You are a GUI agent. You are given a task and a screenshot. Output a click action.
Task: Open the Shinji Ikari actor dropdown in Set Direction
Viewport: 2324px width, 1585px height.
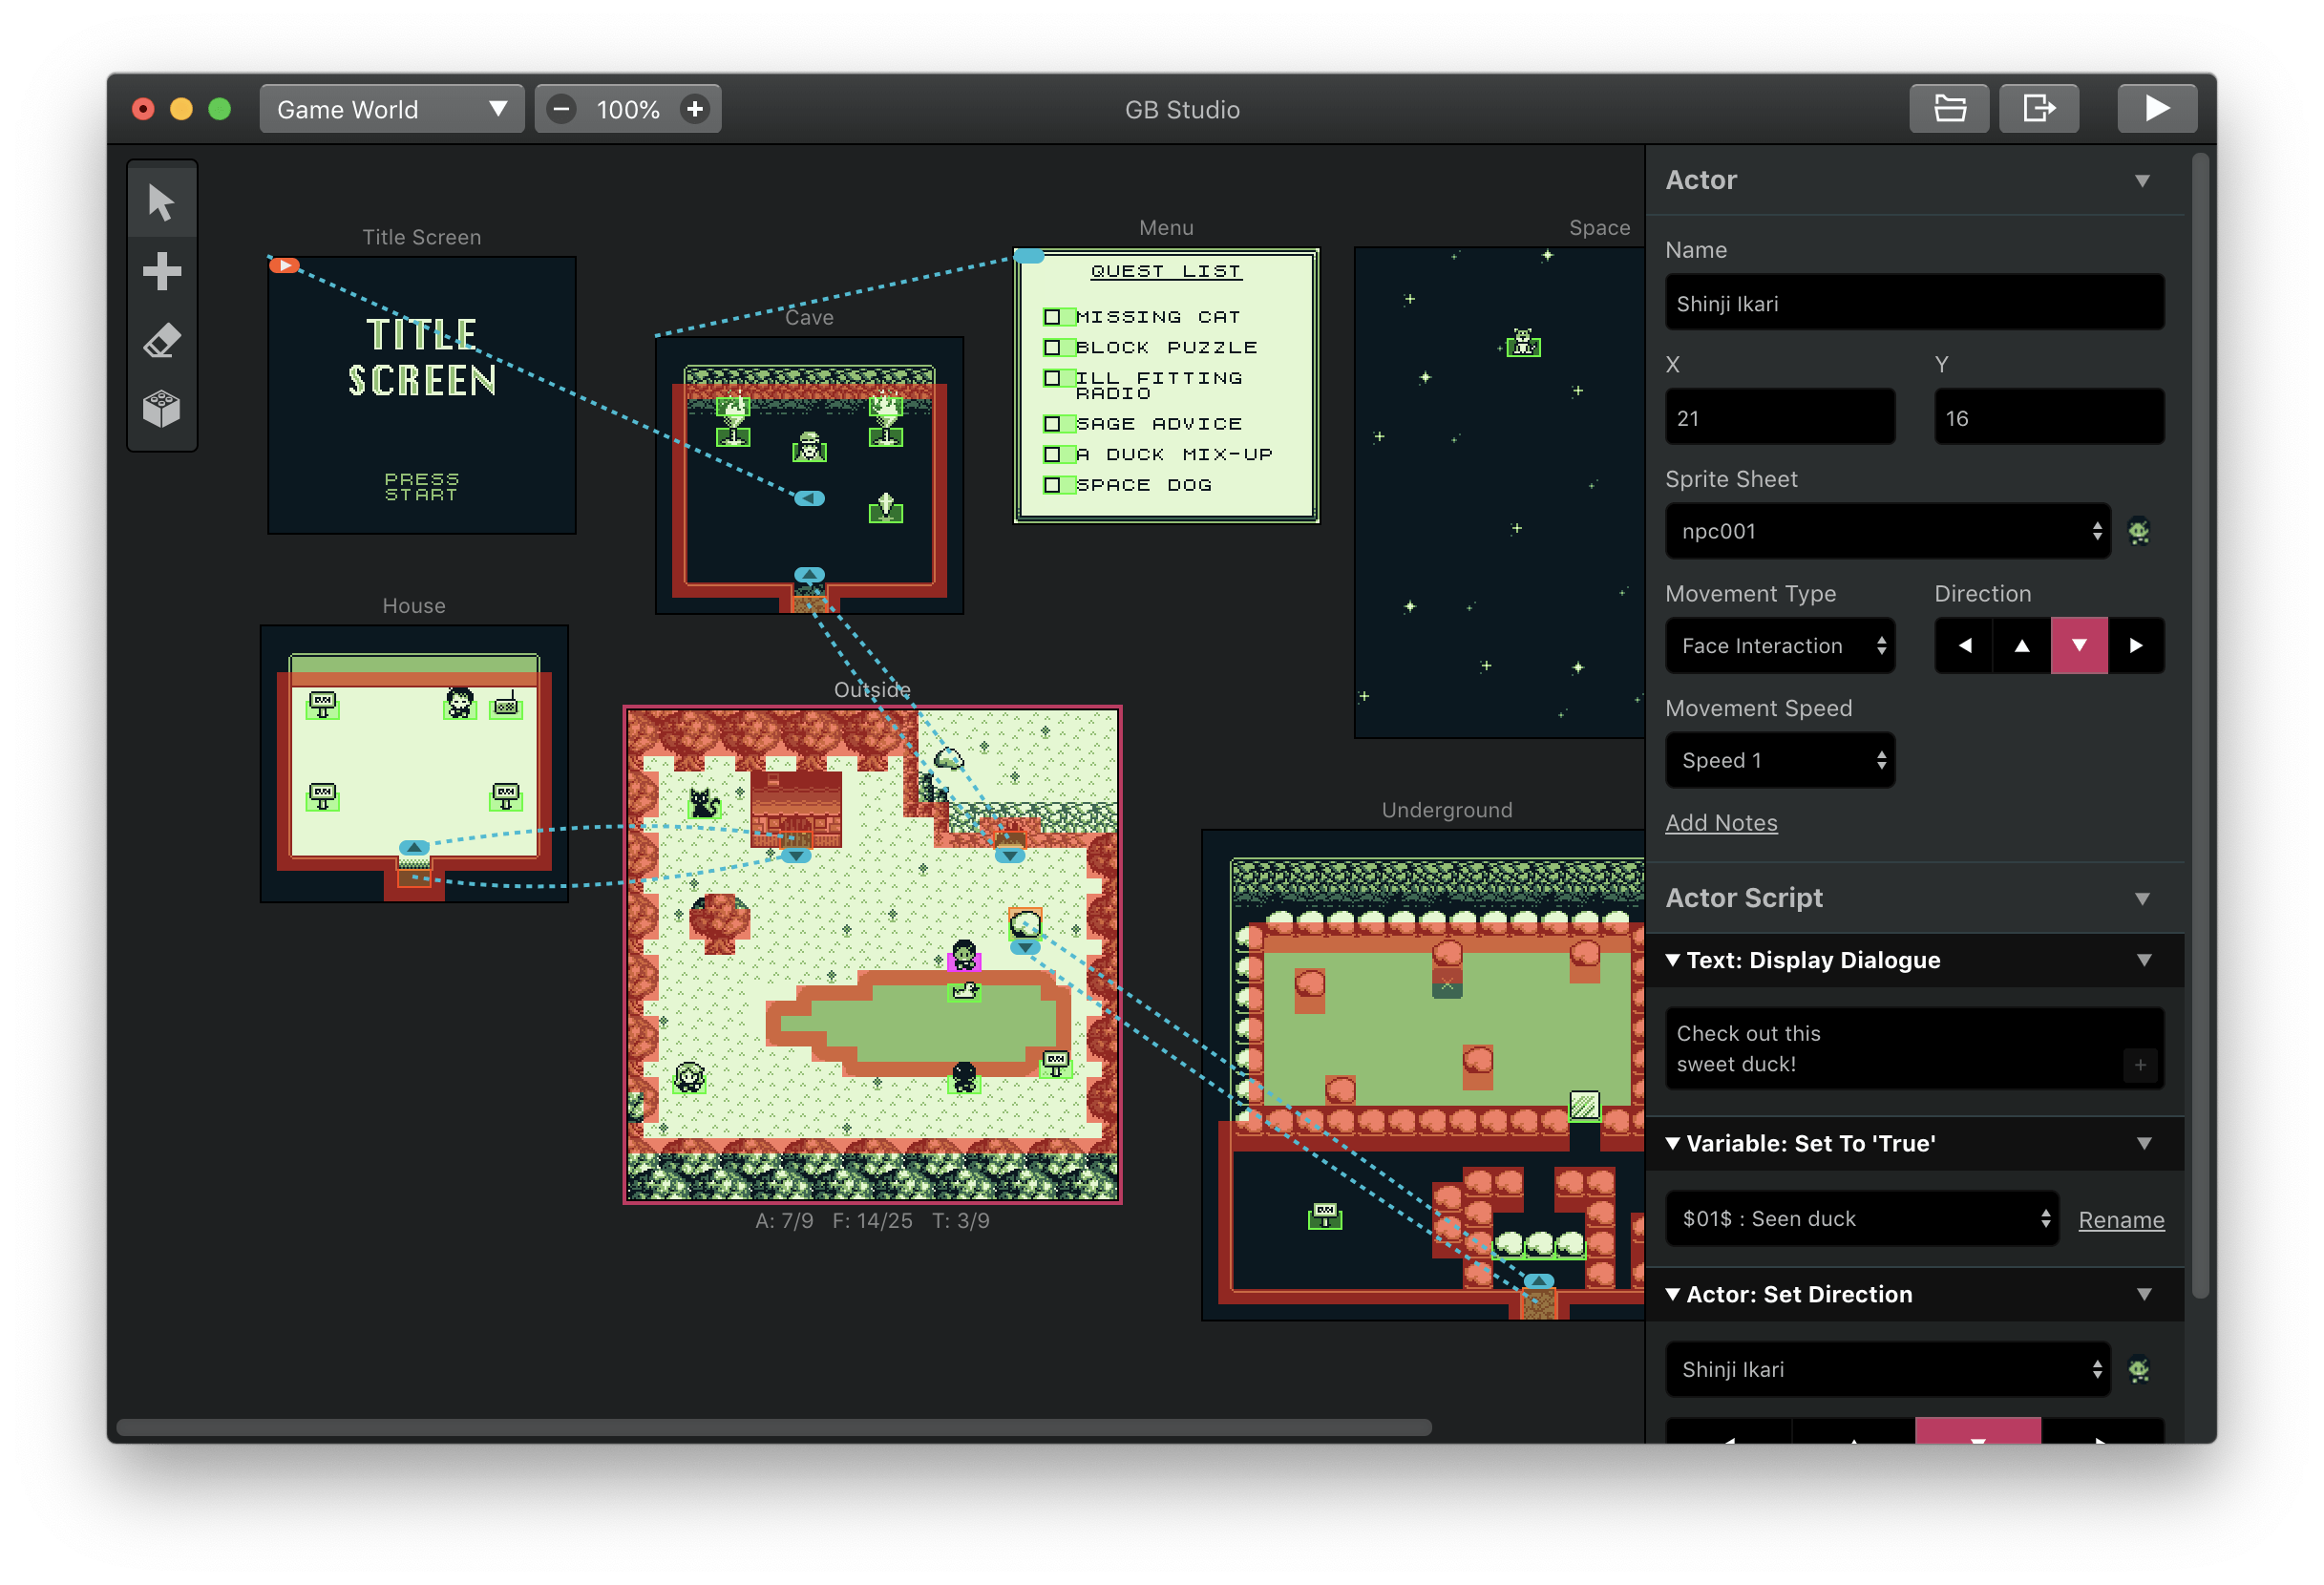1887,1369
